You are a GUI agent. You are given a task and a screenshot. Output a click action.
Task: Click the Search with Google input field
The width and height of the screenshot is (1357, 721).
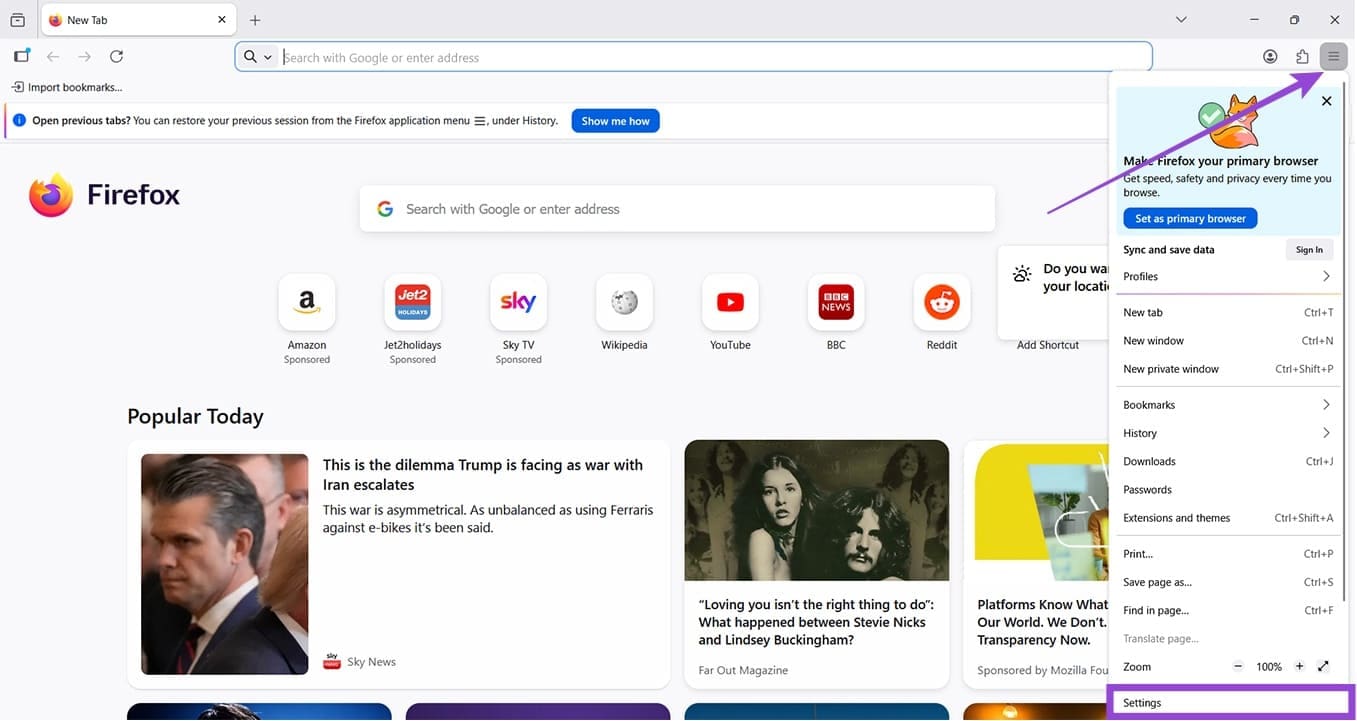pyautogui.click(x=677, y=208)
